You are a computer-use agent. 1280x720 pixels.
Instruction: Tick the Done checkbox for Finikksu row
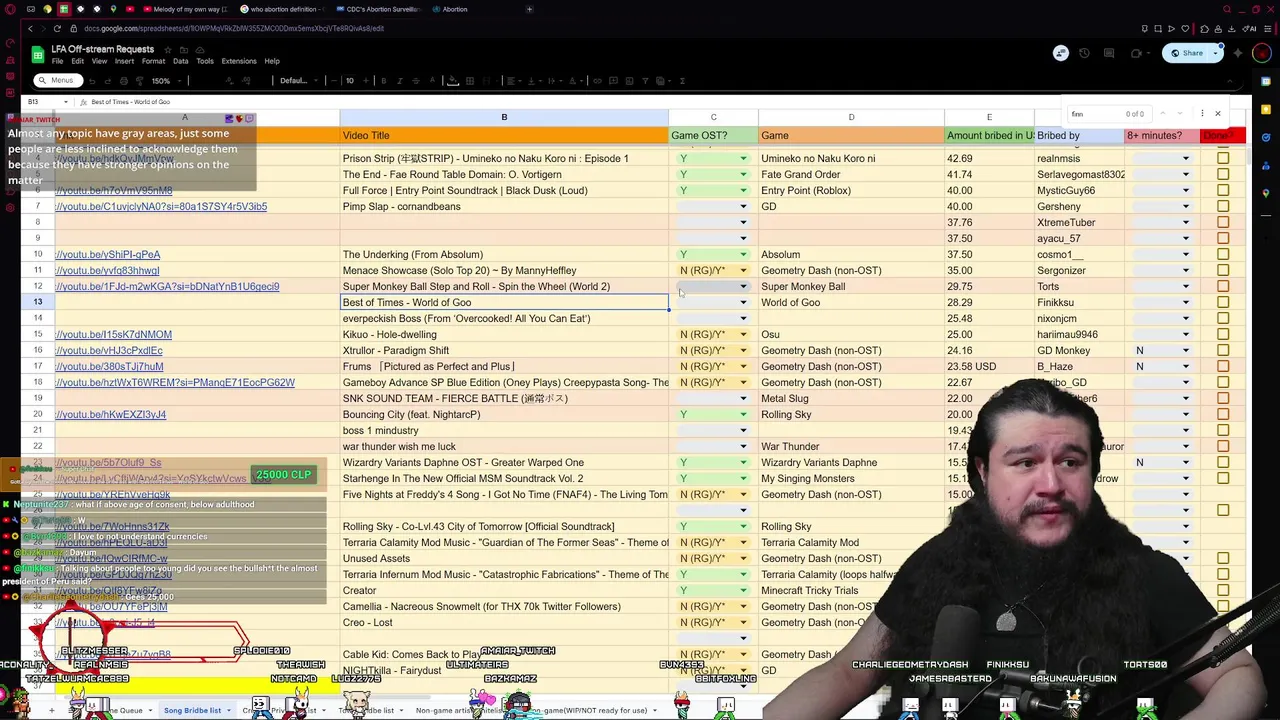coord(1223,302)
